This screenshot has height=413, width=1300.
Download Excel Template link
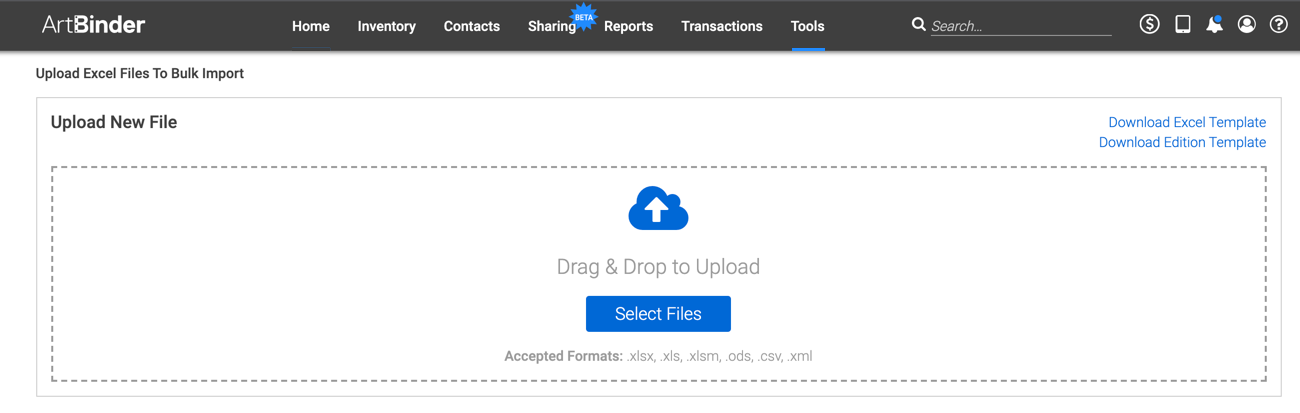click(x=1187, y=122)
